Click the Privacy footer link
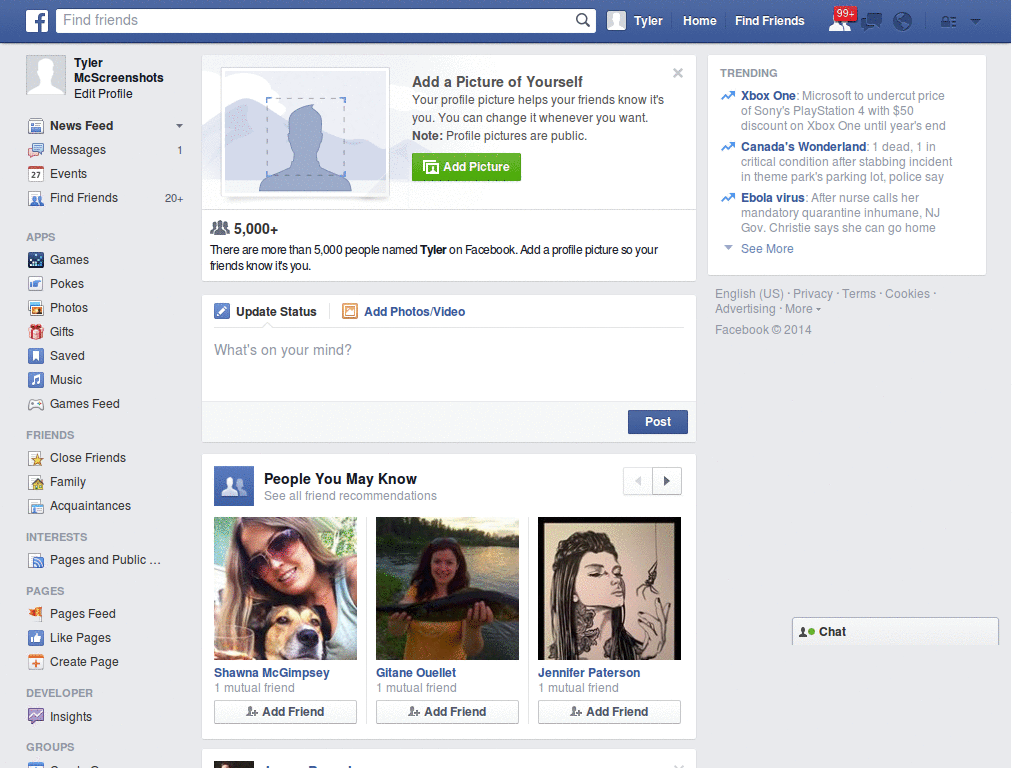 point(812,294)
